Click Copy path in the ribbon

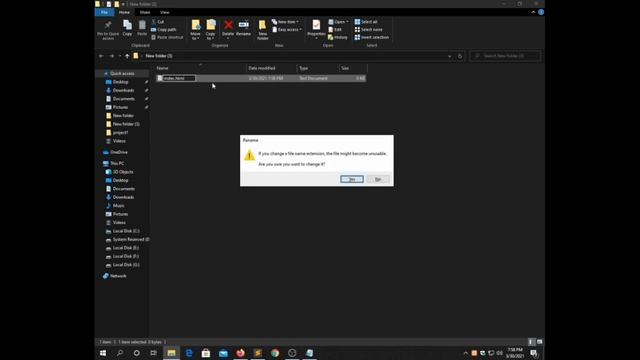(164, 29)
